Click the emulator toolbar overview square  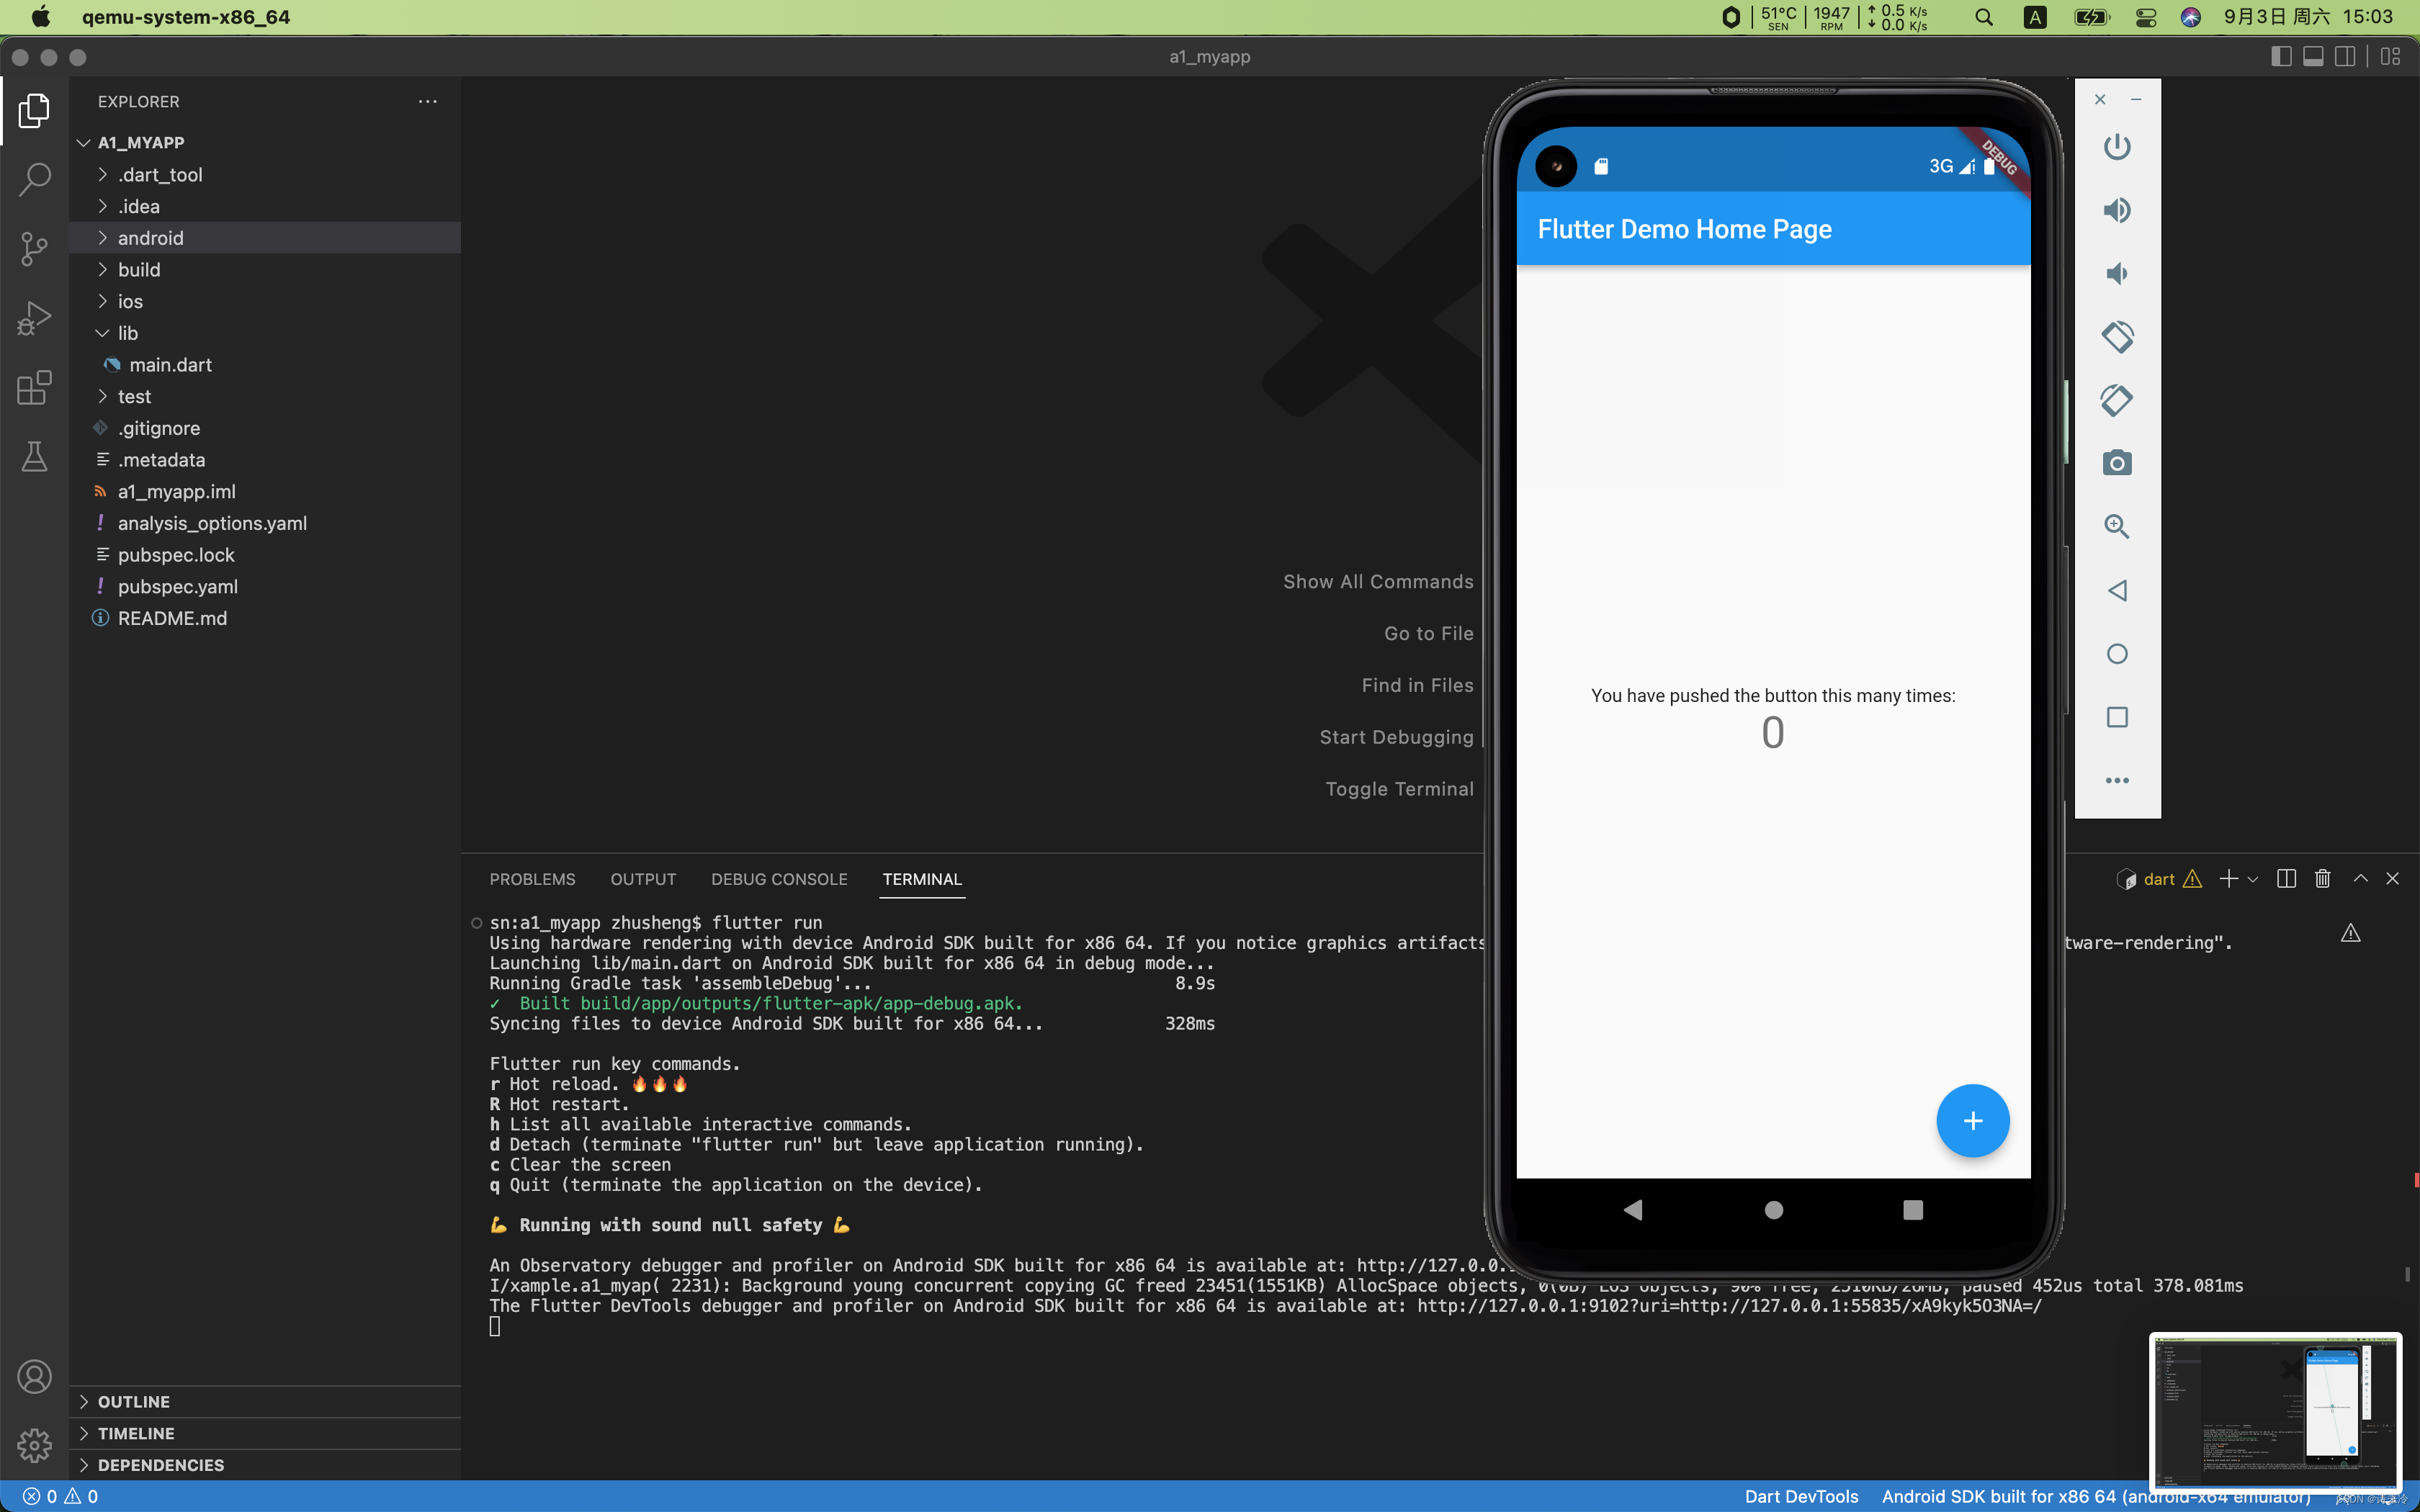point(2117,717)
